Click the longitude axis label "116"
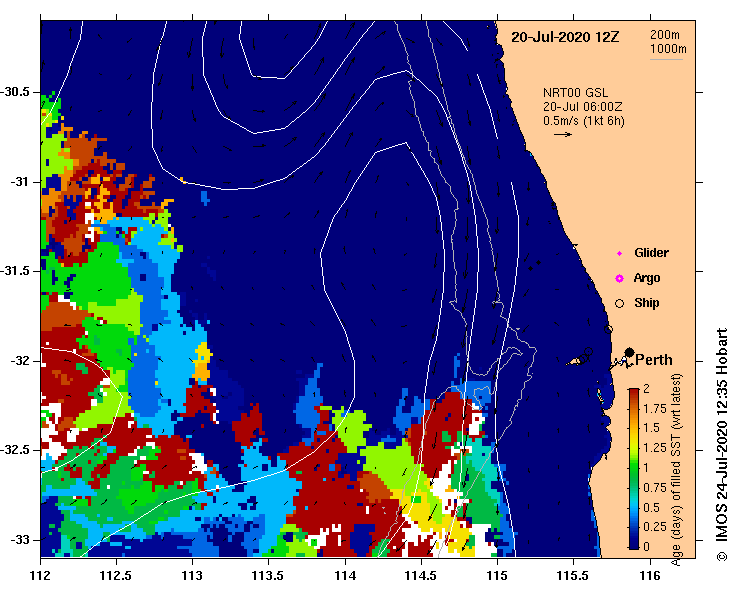 click(650, 576)
